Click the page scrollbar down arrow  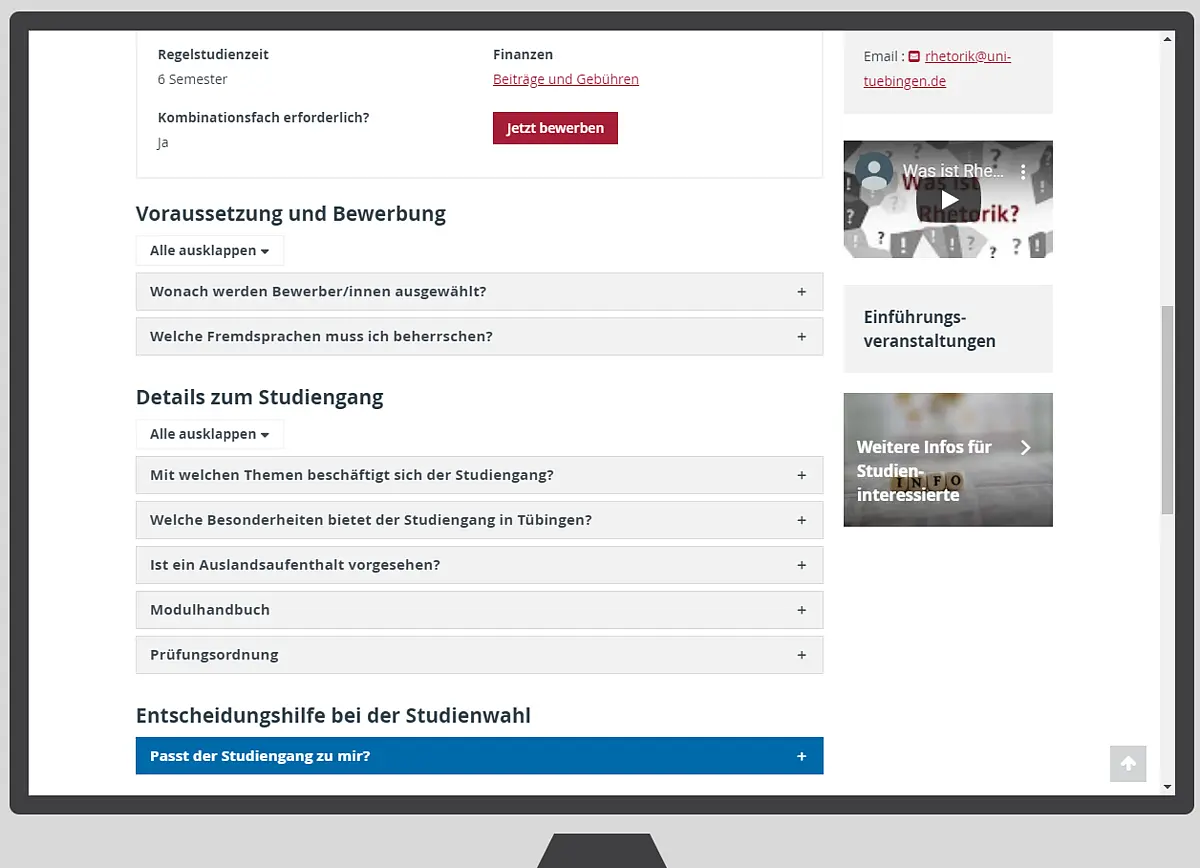coord(1167,787)
